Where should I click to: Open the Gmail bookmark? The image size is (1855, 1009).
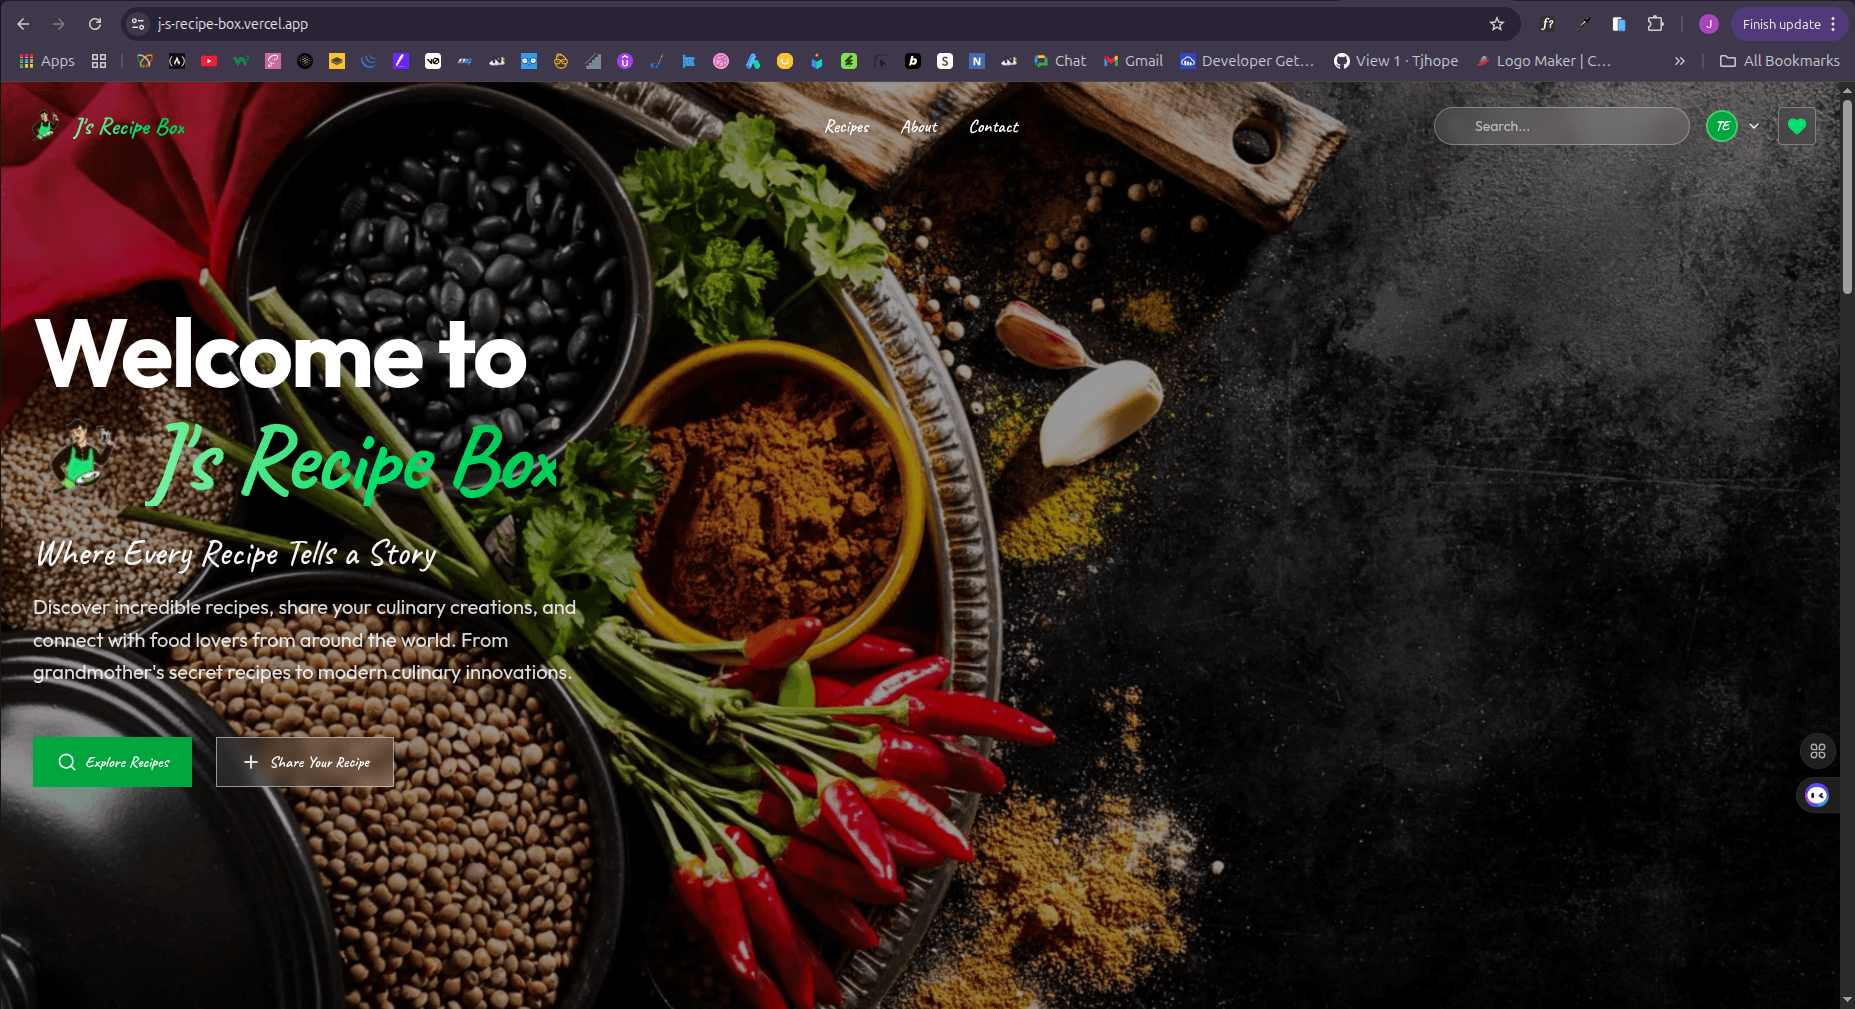click(1133, 61)
